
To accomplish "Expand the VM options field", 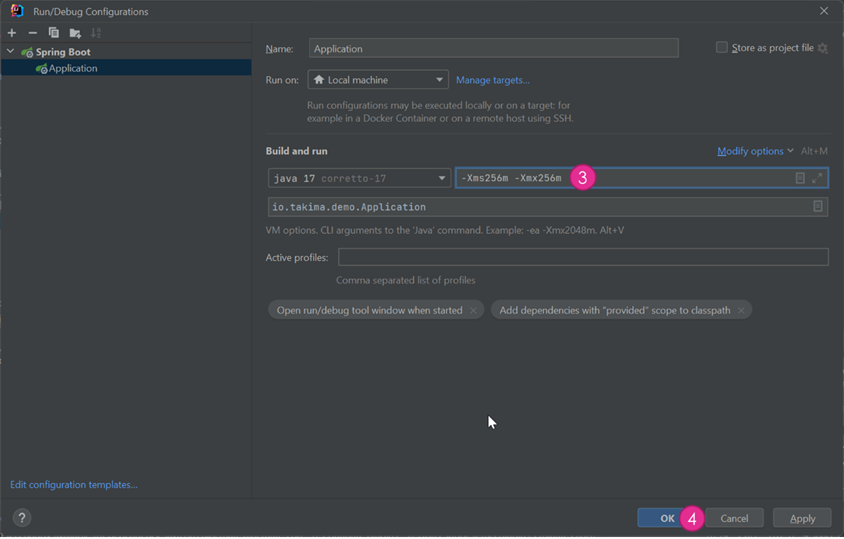I will click(817, 178).
